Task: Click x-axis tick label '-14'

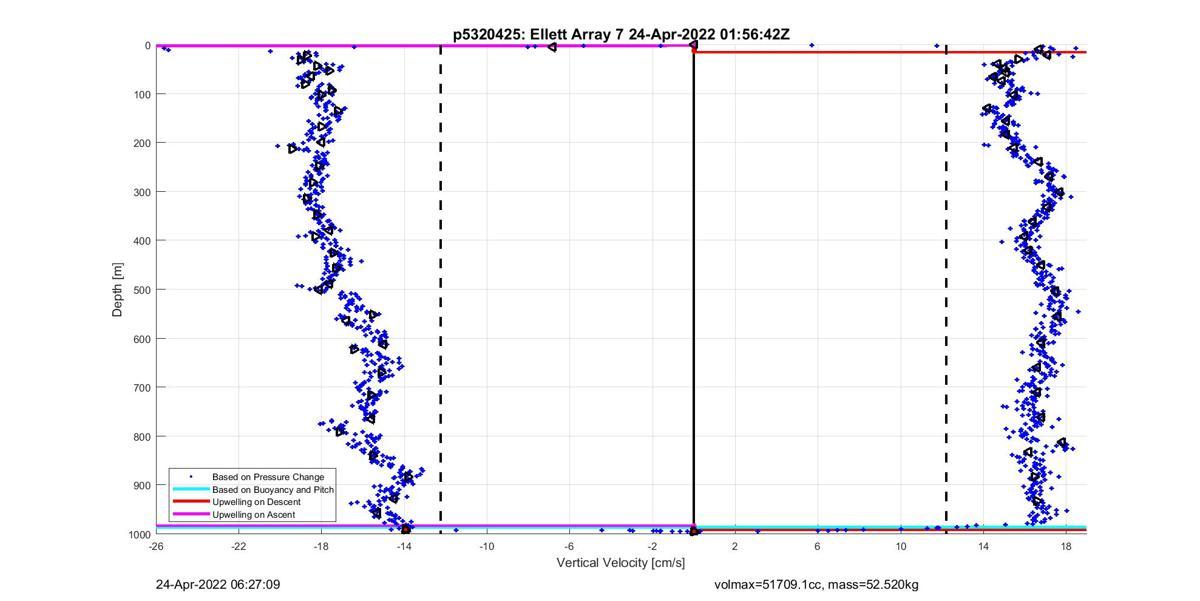Action: (404, 546)
